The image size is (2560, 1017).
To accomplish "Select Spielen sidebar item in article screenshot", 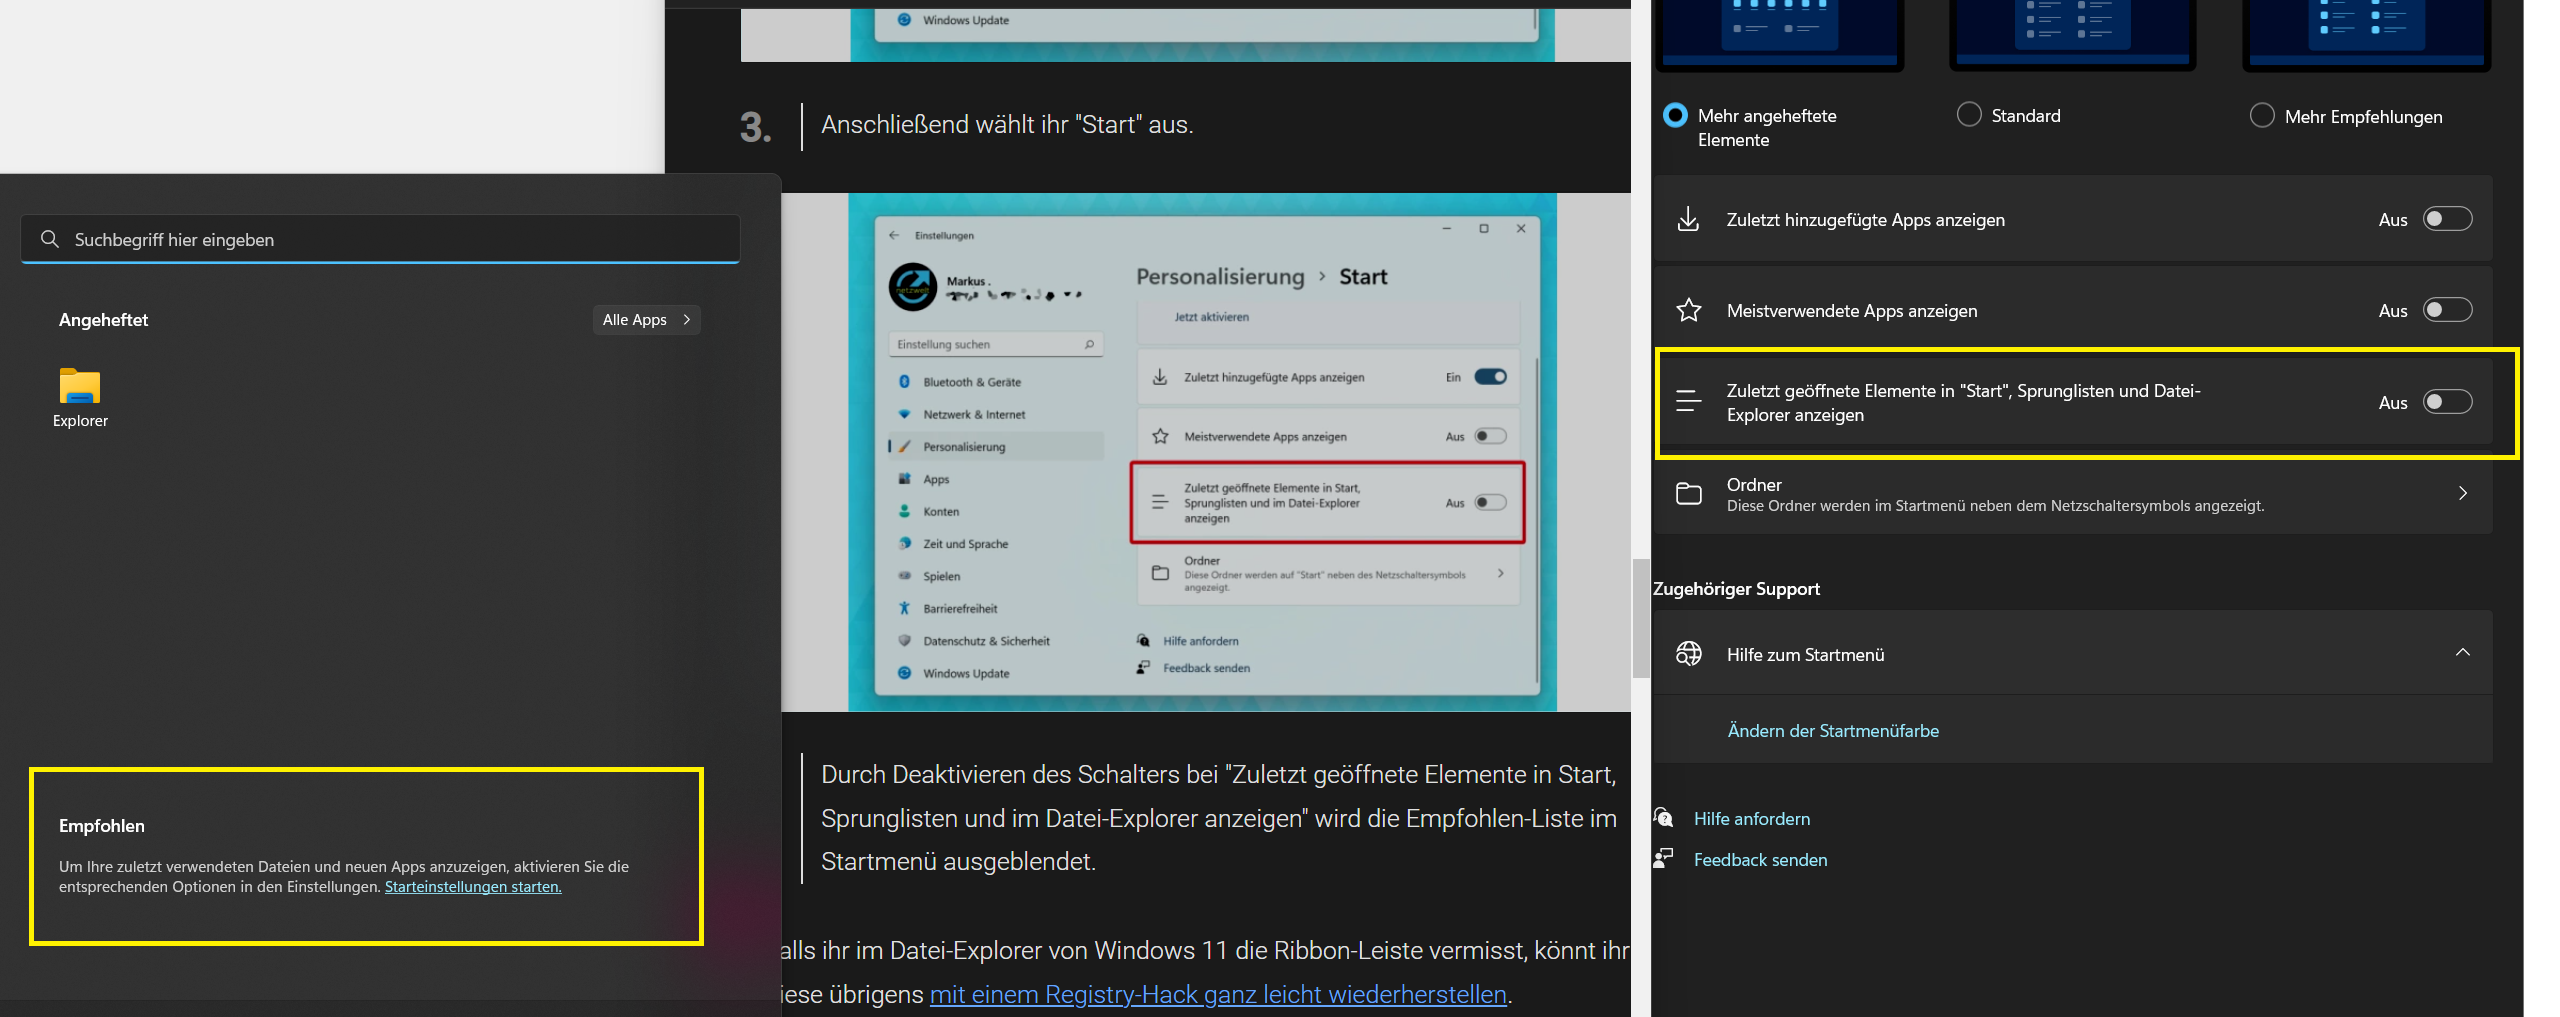I will [995, 576].
